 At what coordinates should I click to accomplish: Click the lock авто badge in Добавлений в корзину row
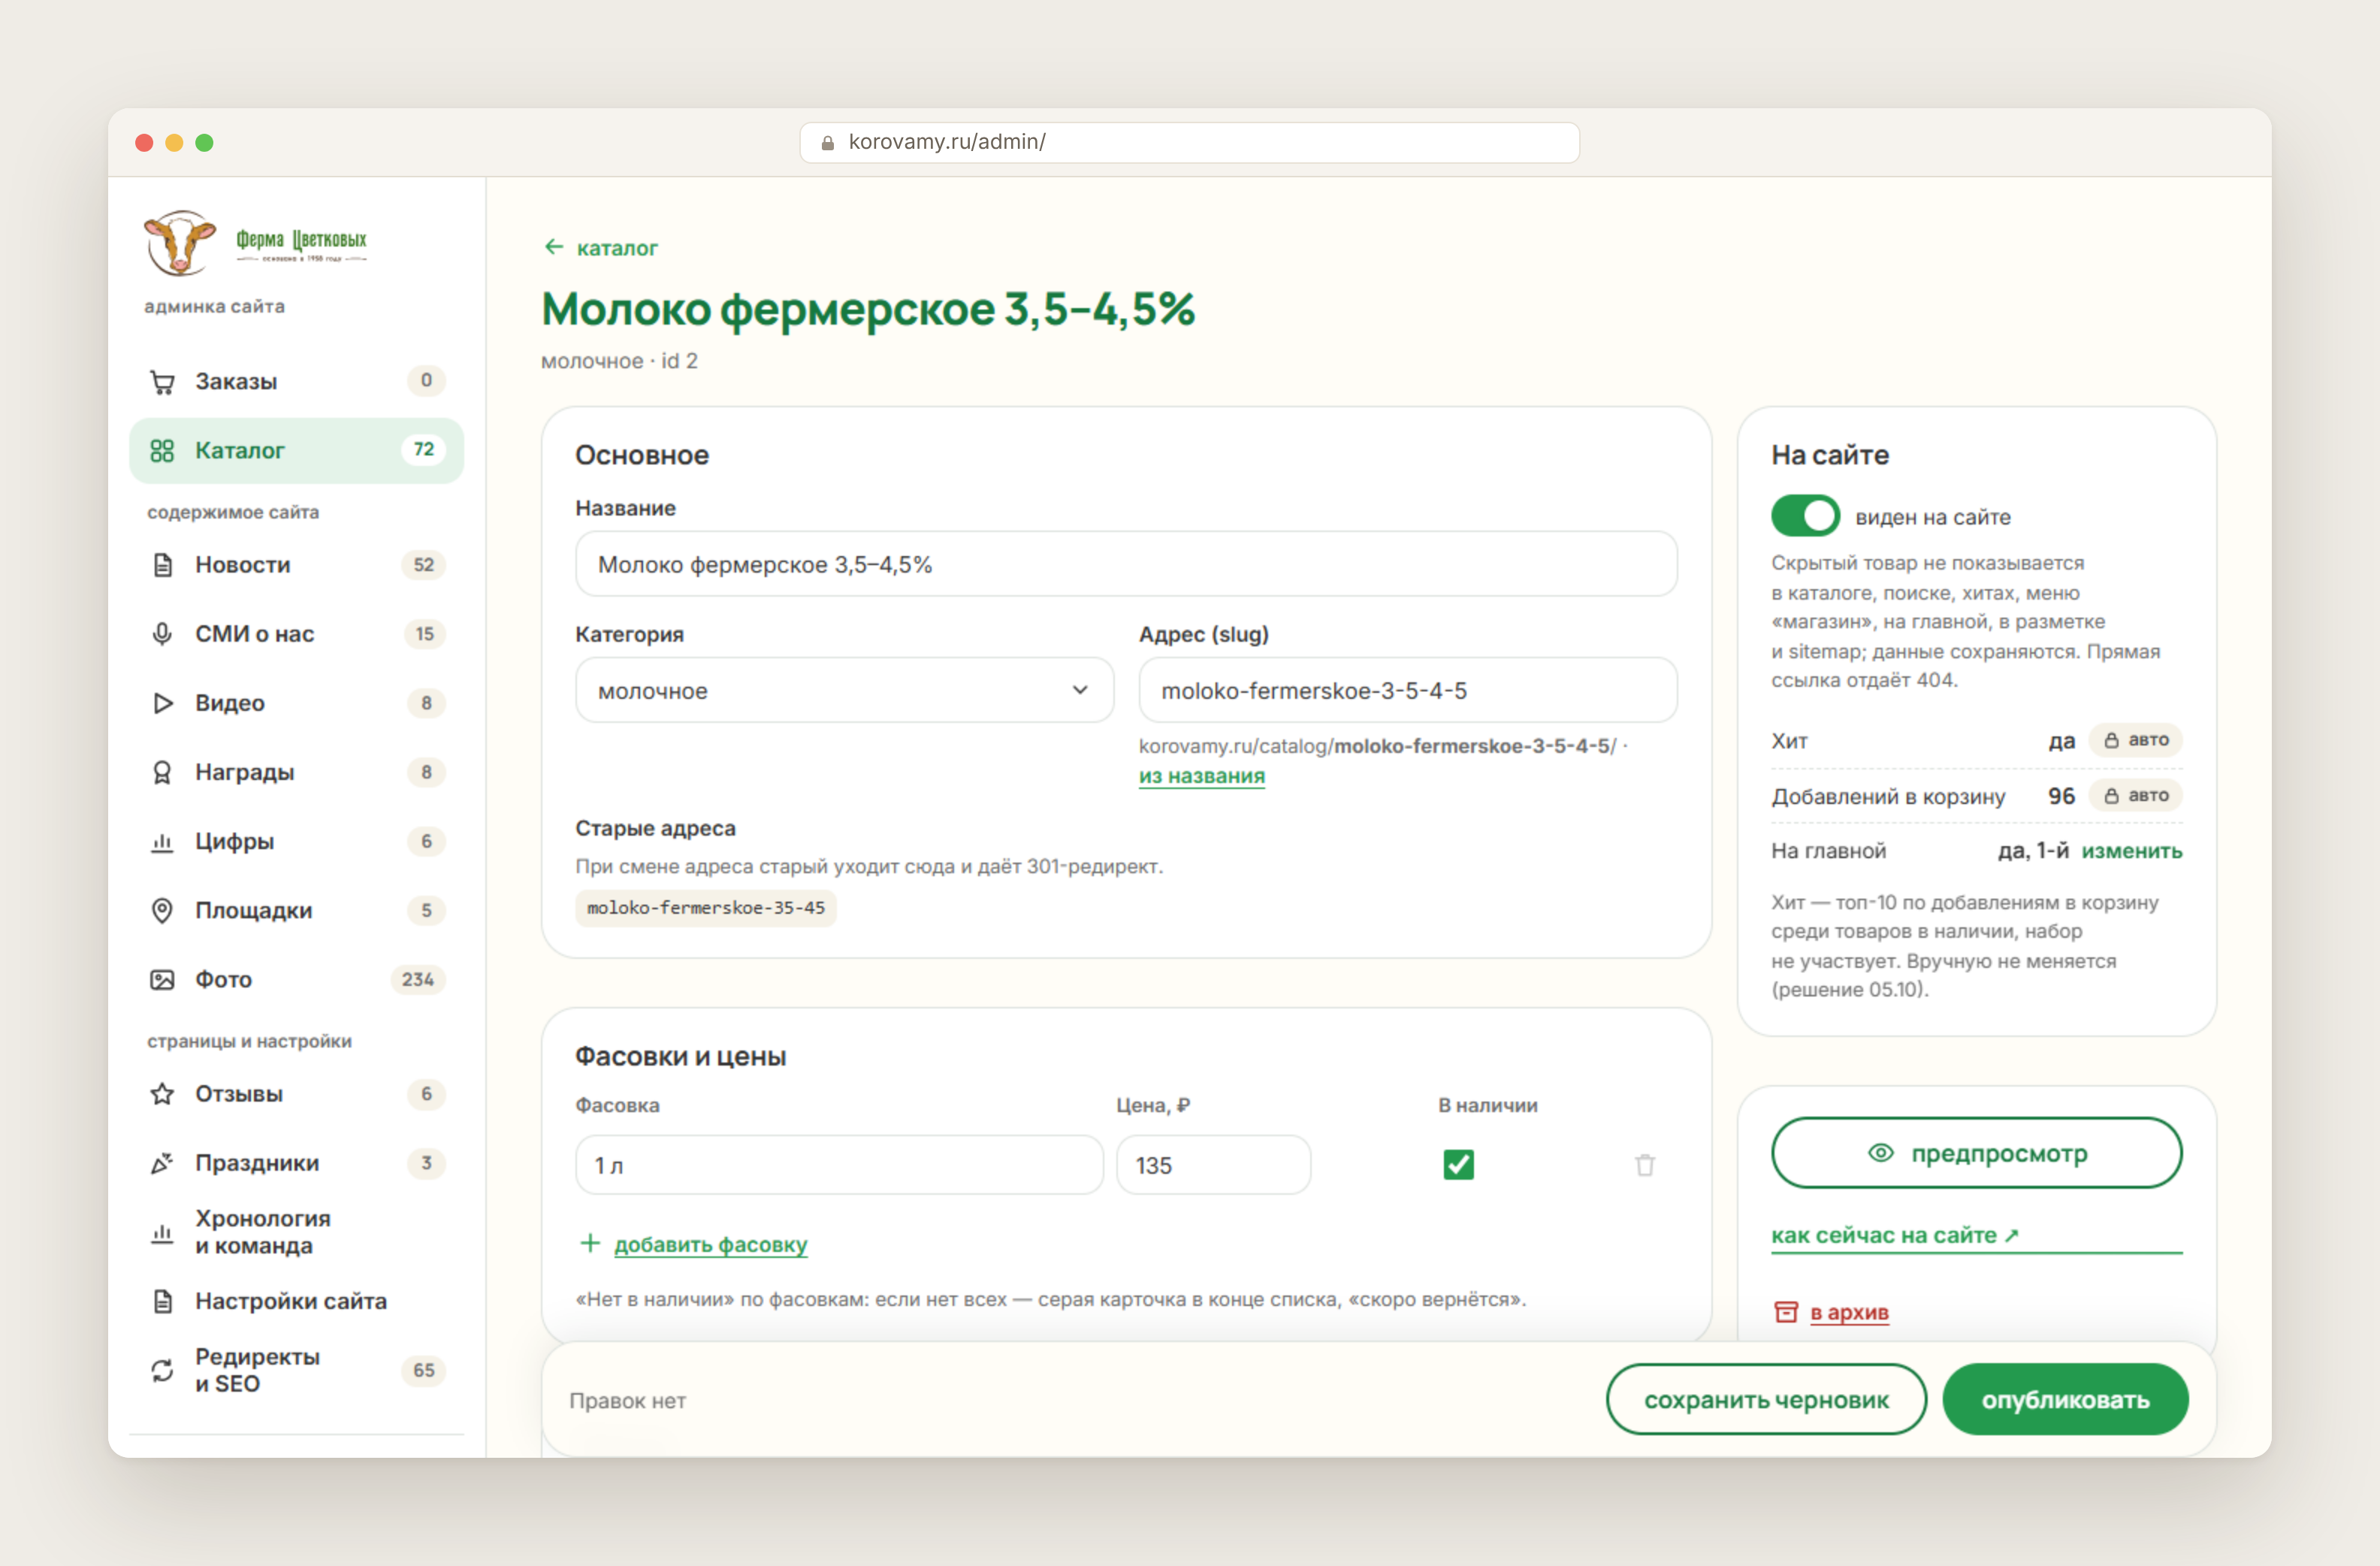click(2136, 796)
